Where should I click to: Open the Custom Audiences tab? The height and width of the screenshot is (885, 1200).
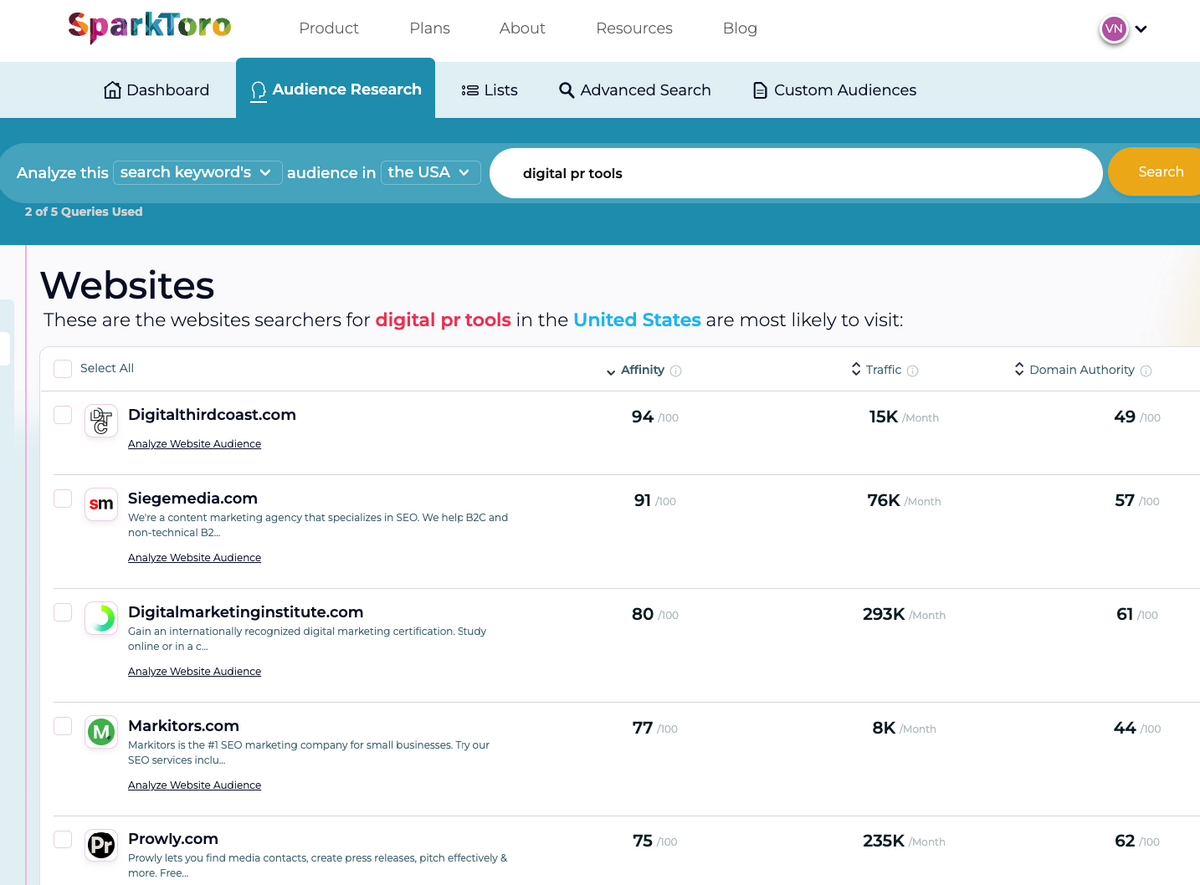[x=834, y=90]
